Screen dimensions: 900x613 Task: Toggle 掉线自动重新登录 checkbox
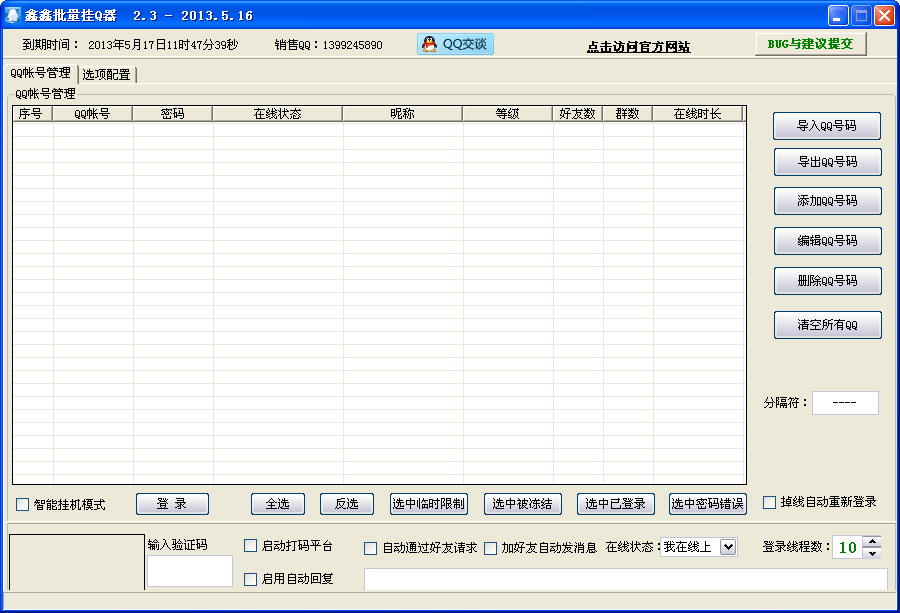(770, 502)
